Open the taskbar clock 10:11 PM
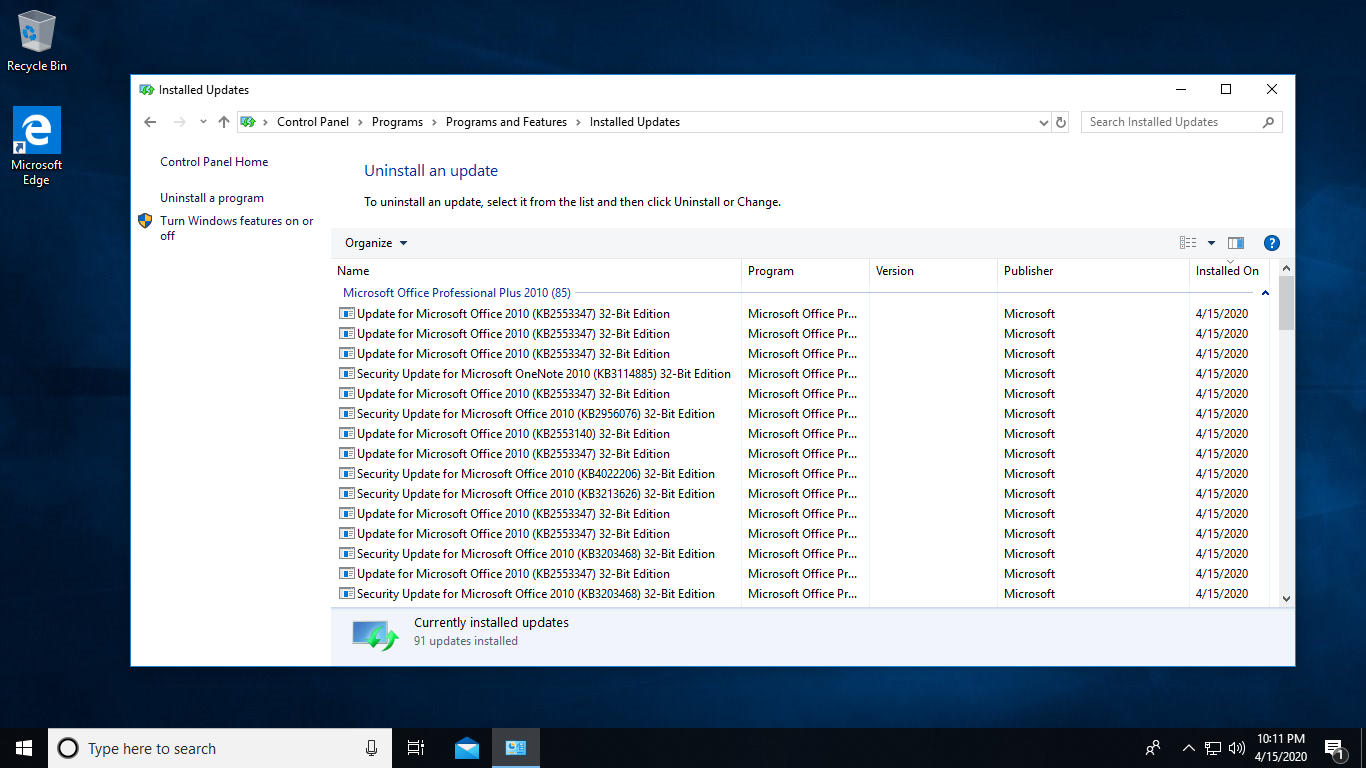Screen dimensions: 1366x768 [1281, 748]
